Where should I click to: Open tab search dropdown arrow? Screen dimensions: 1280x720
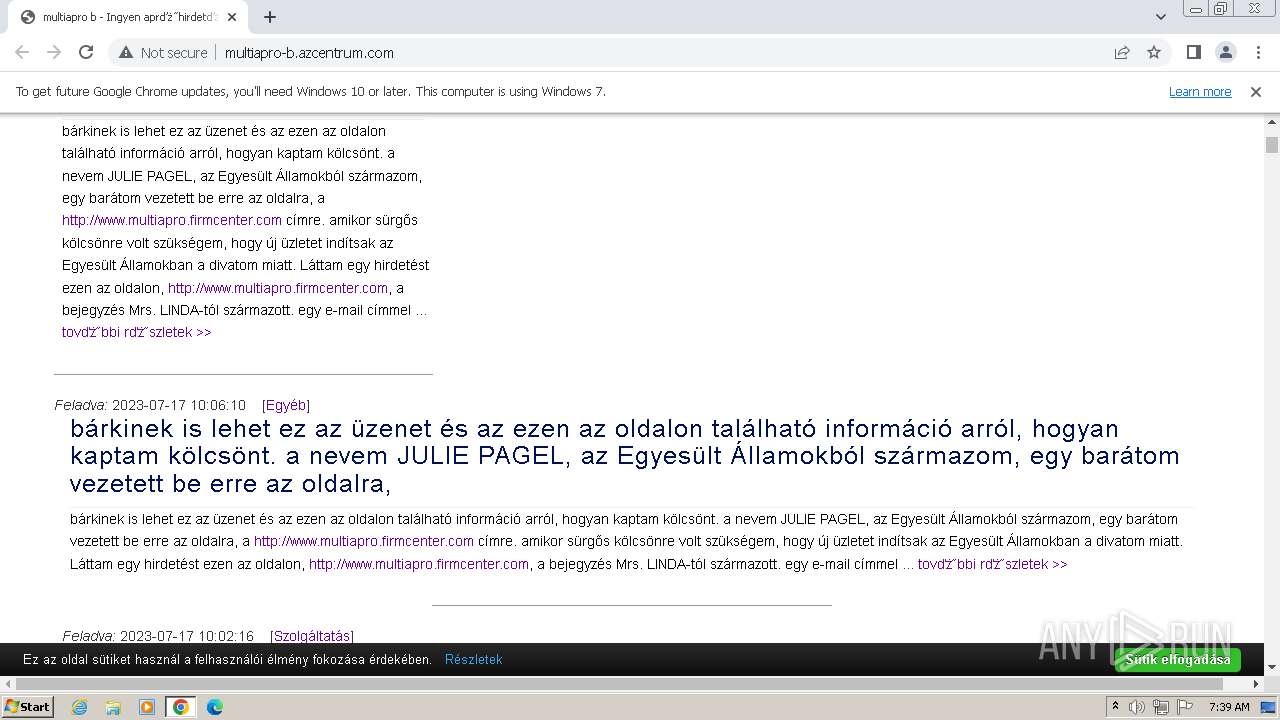point(1161,17)
